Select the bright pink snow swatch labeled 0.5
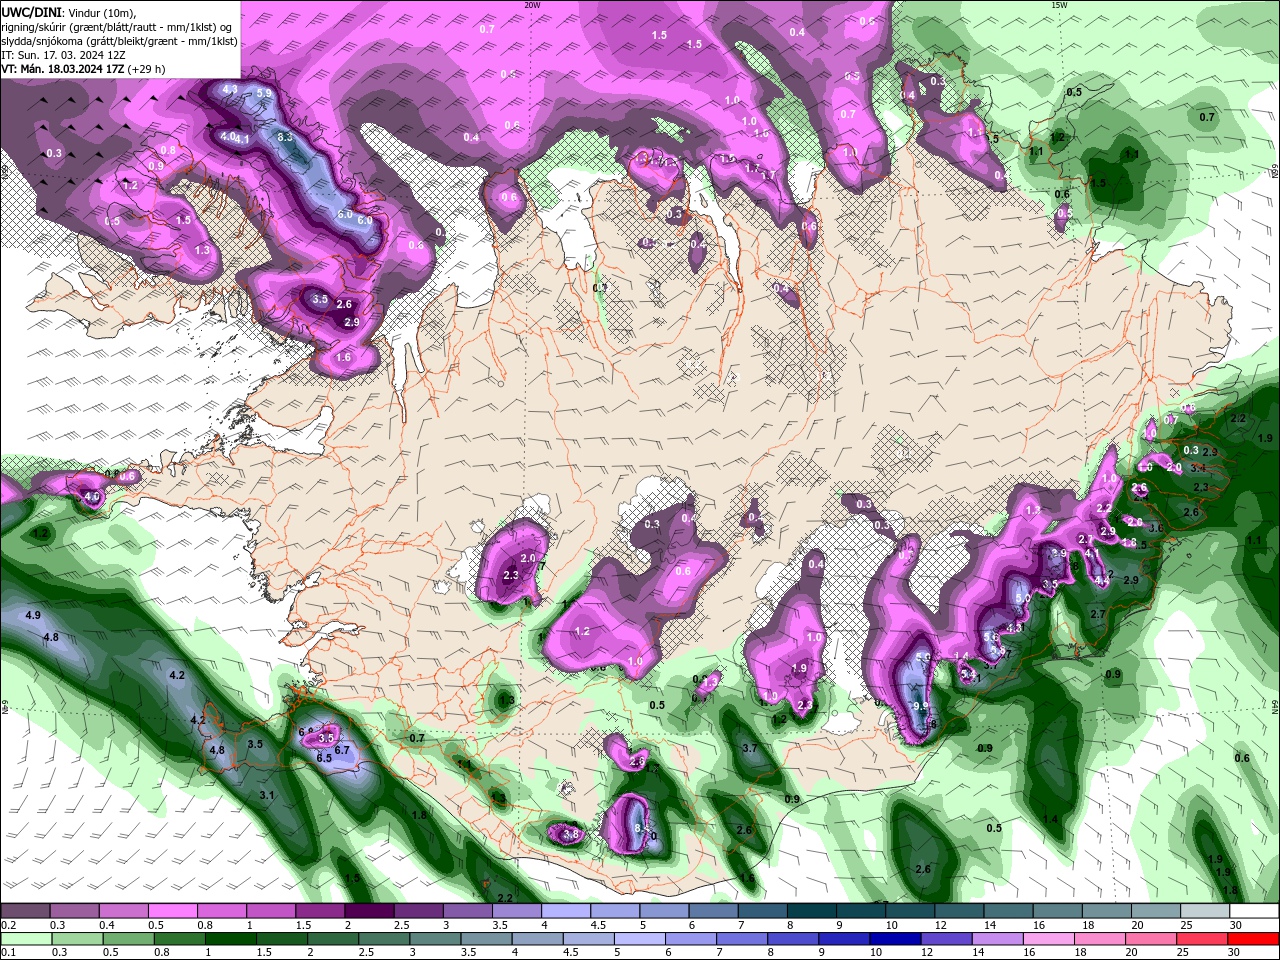 (x=172, y=911)
